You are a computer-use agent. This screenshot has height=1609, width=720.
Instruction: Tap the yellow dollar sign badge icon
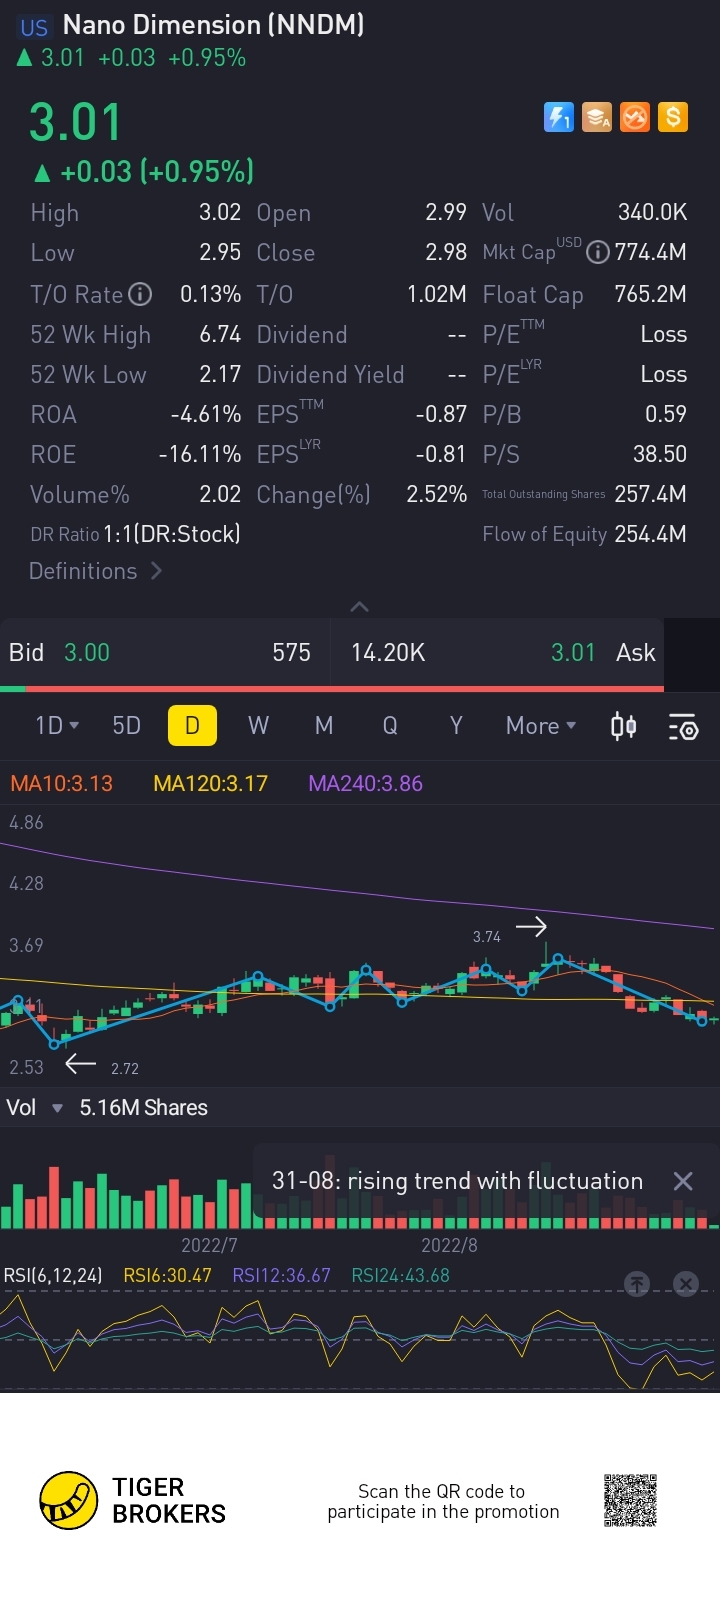pyautogui.click(x=673, y=117)
